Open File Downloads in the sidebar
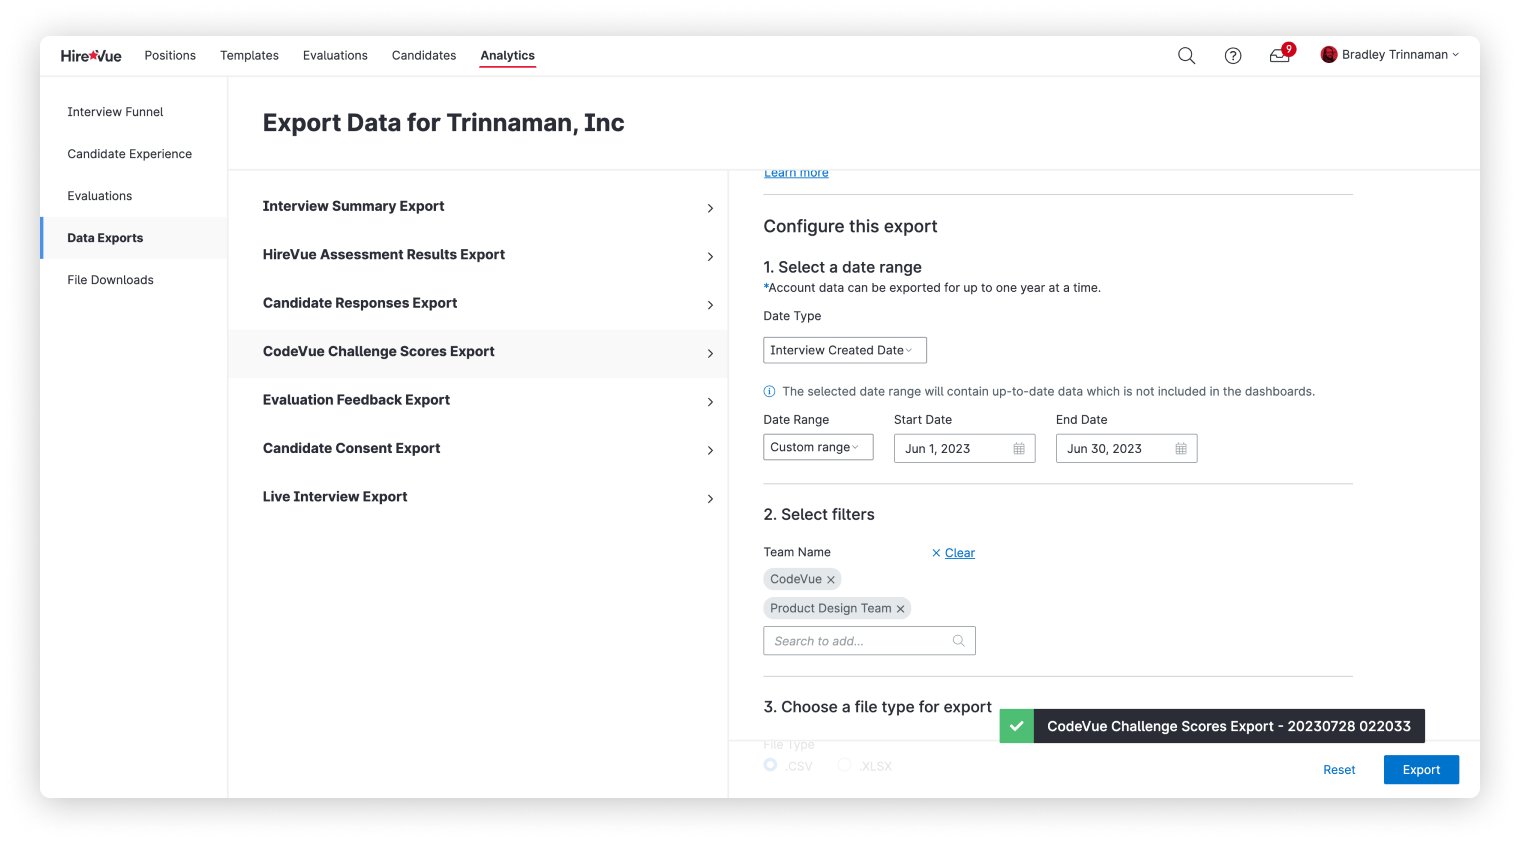Image resolution: width=1520 pixels, height=842 pixels. [134, 280]
